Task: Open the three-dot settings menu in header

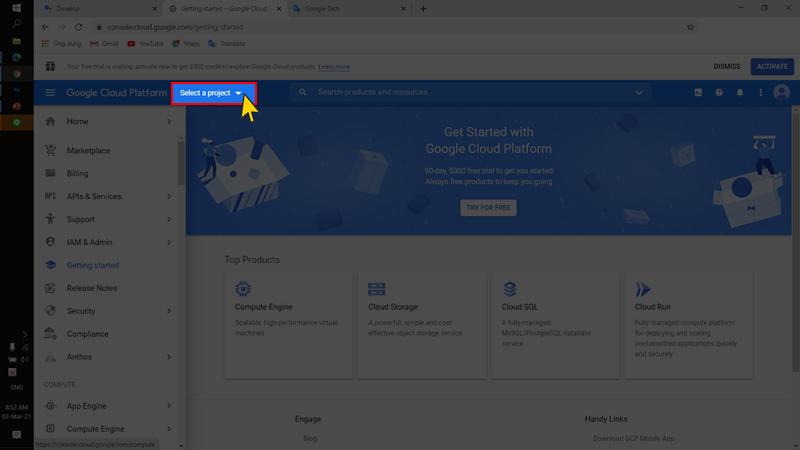Action: 760,93
